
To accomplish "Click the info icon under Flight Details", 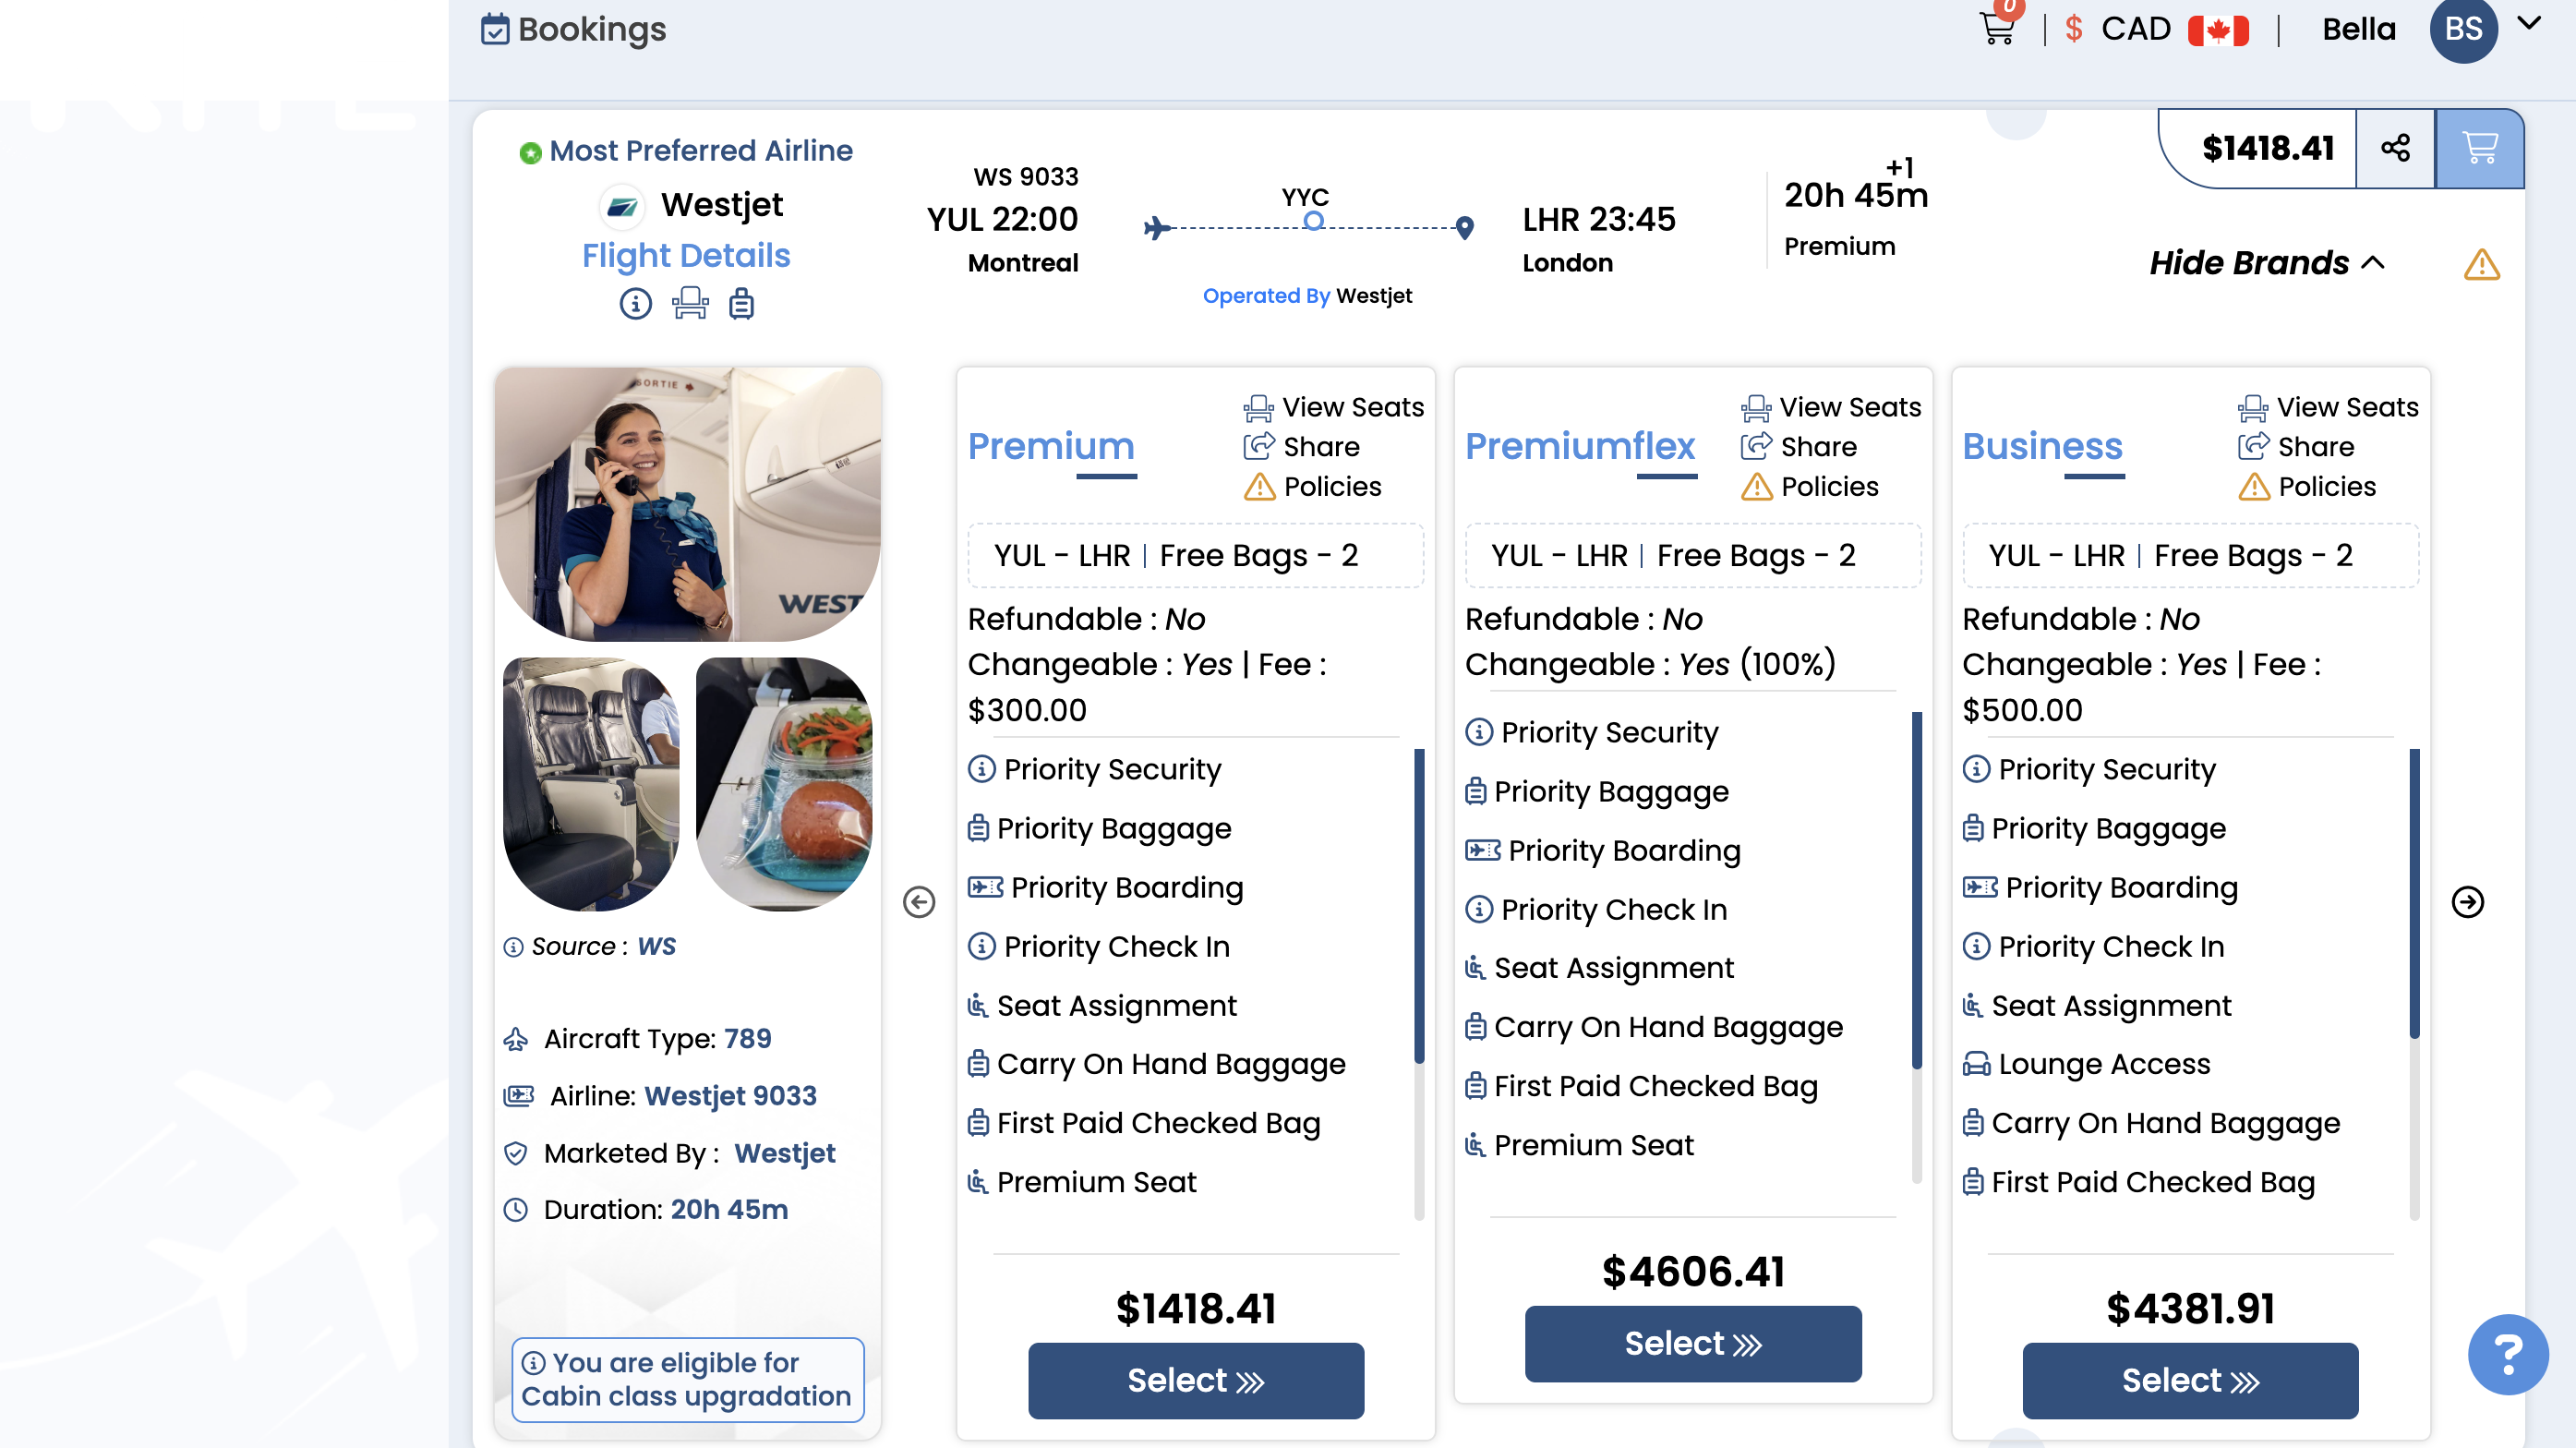I will coord(635,303).
